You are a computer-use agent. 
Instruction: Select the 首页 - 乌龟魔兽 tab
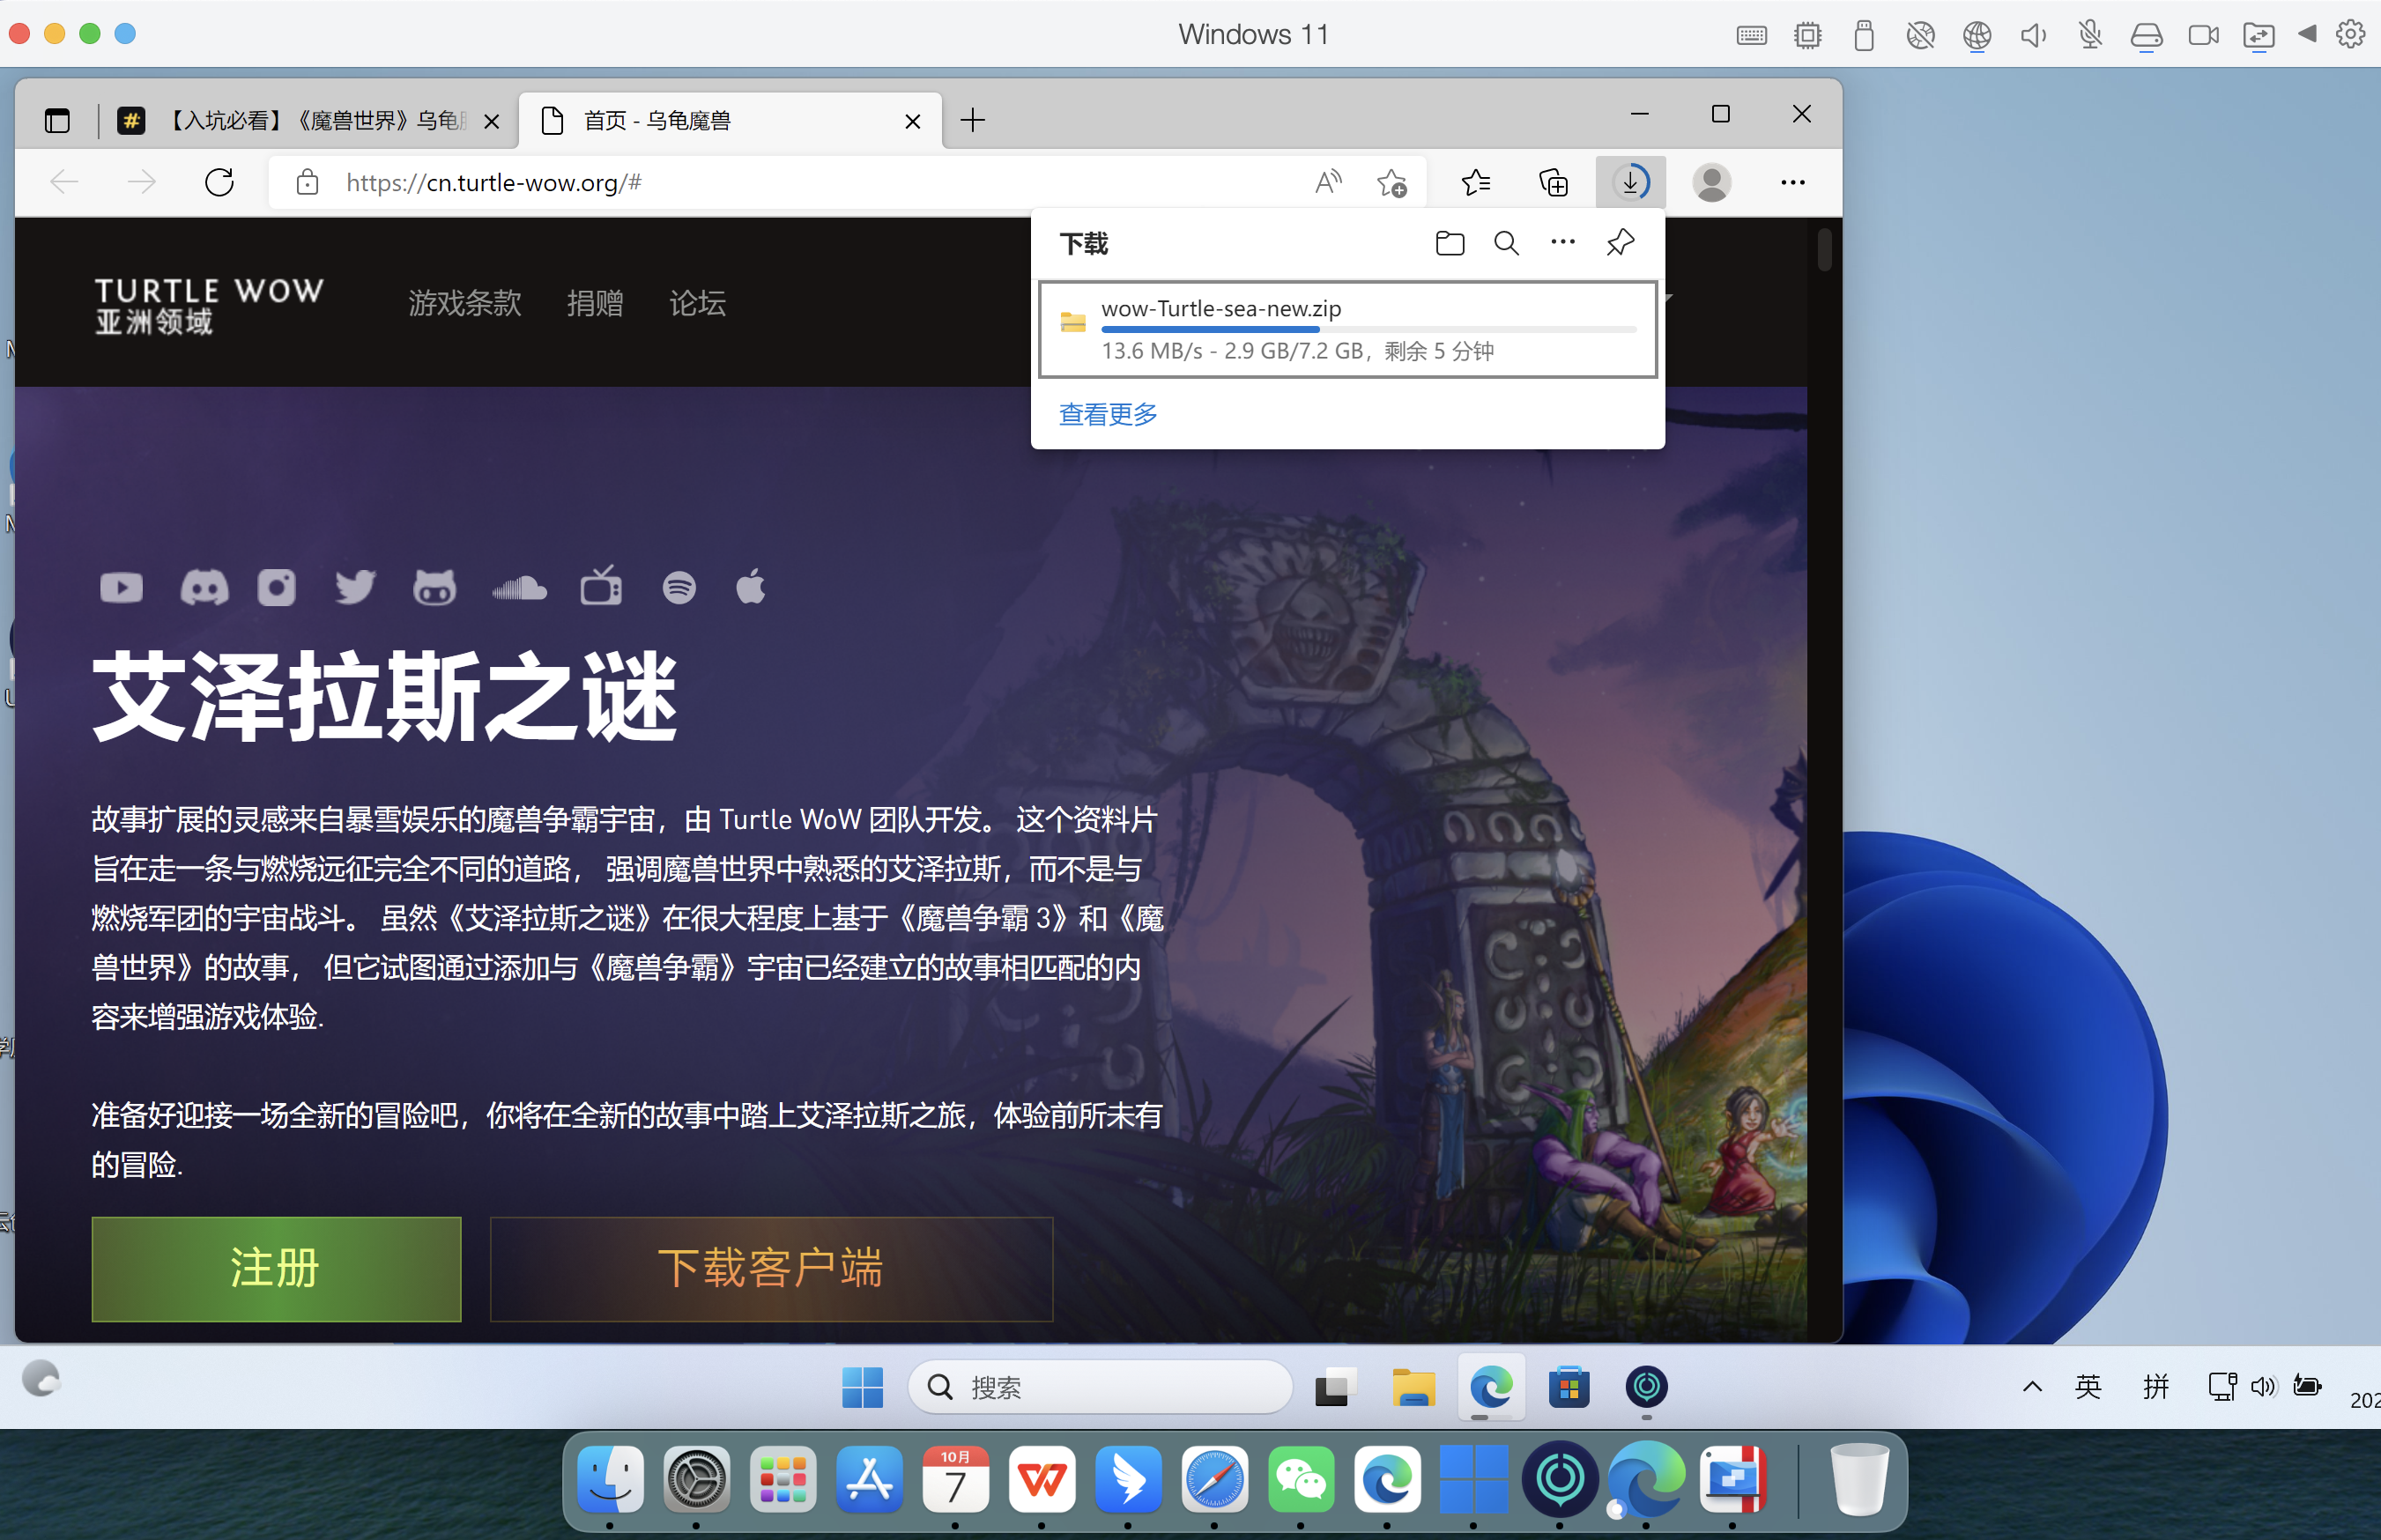730,121
